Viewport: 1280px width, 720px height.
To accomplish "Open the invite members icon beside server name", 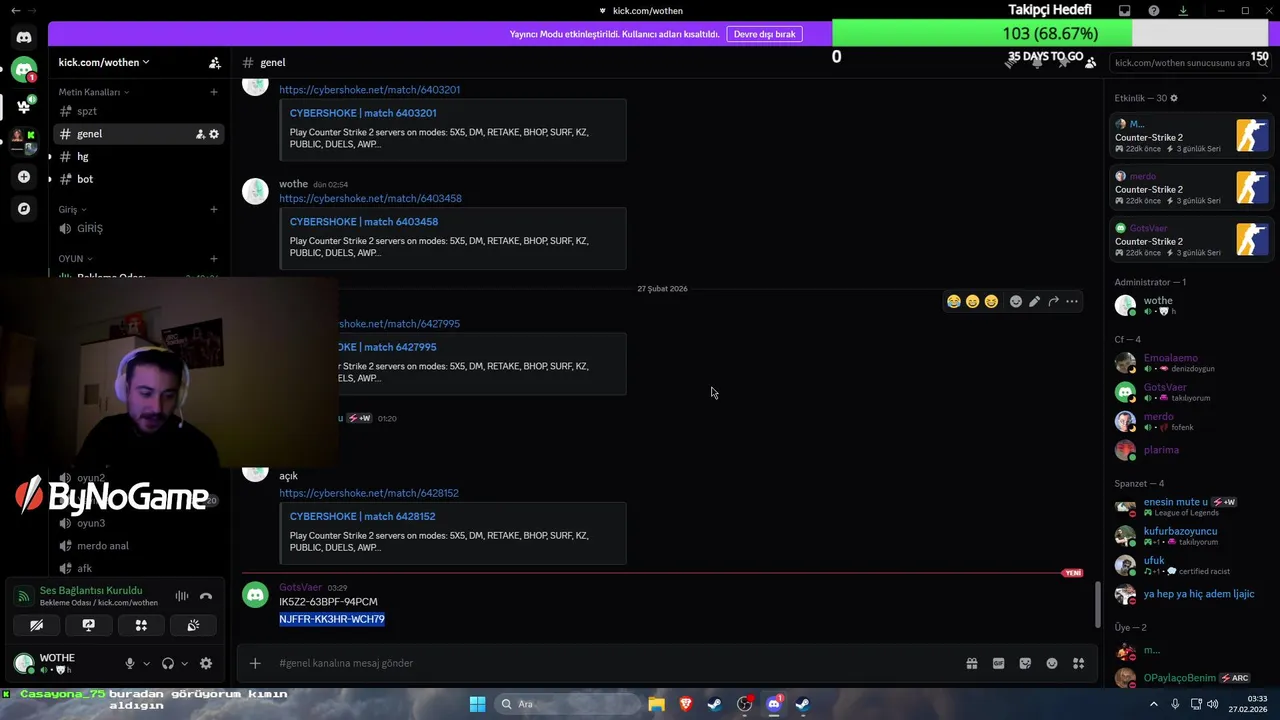I will 214,62.
